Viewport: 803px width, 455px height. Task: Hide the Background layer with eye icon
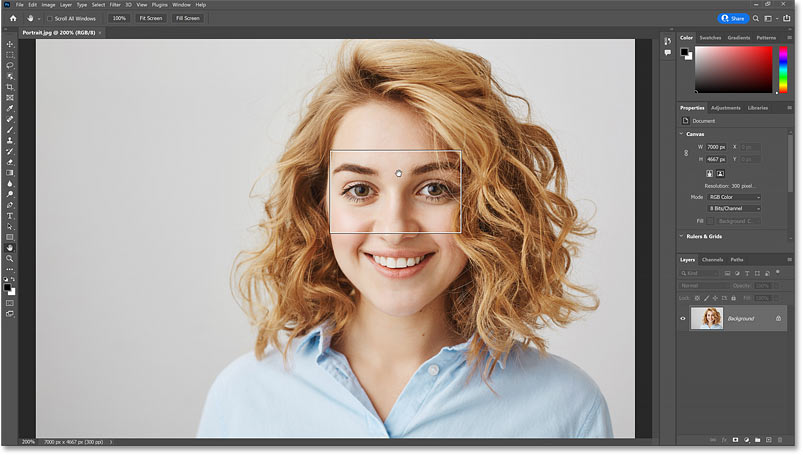(683, 319)
